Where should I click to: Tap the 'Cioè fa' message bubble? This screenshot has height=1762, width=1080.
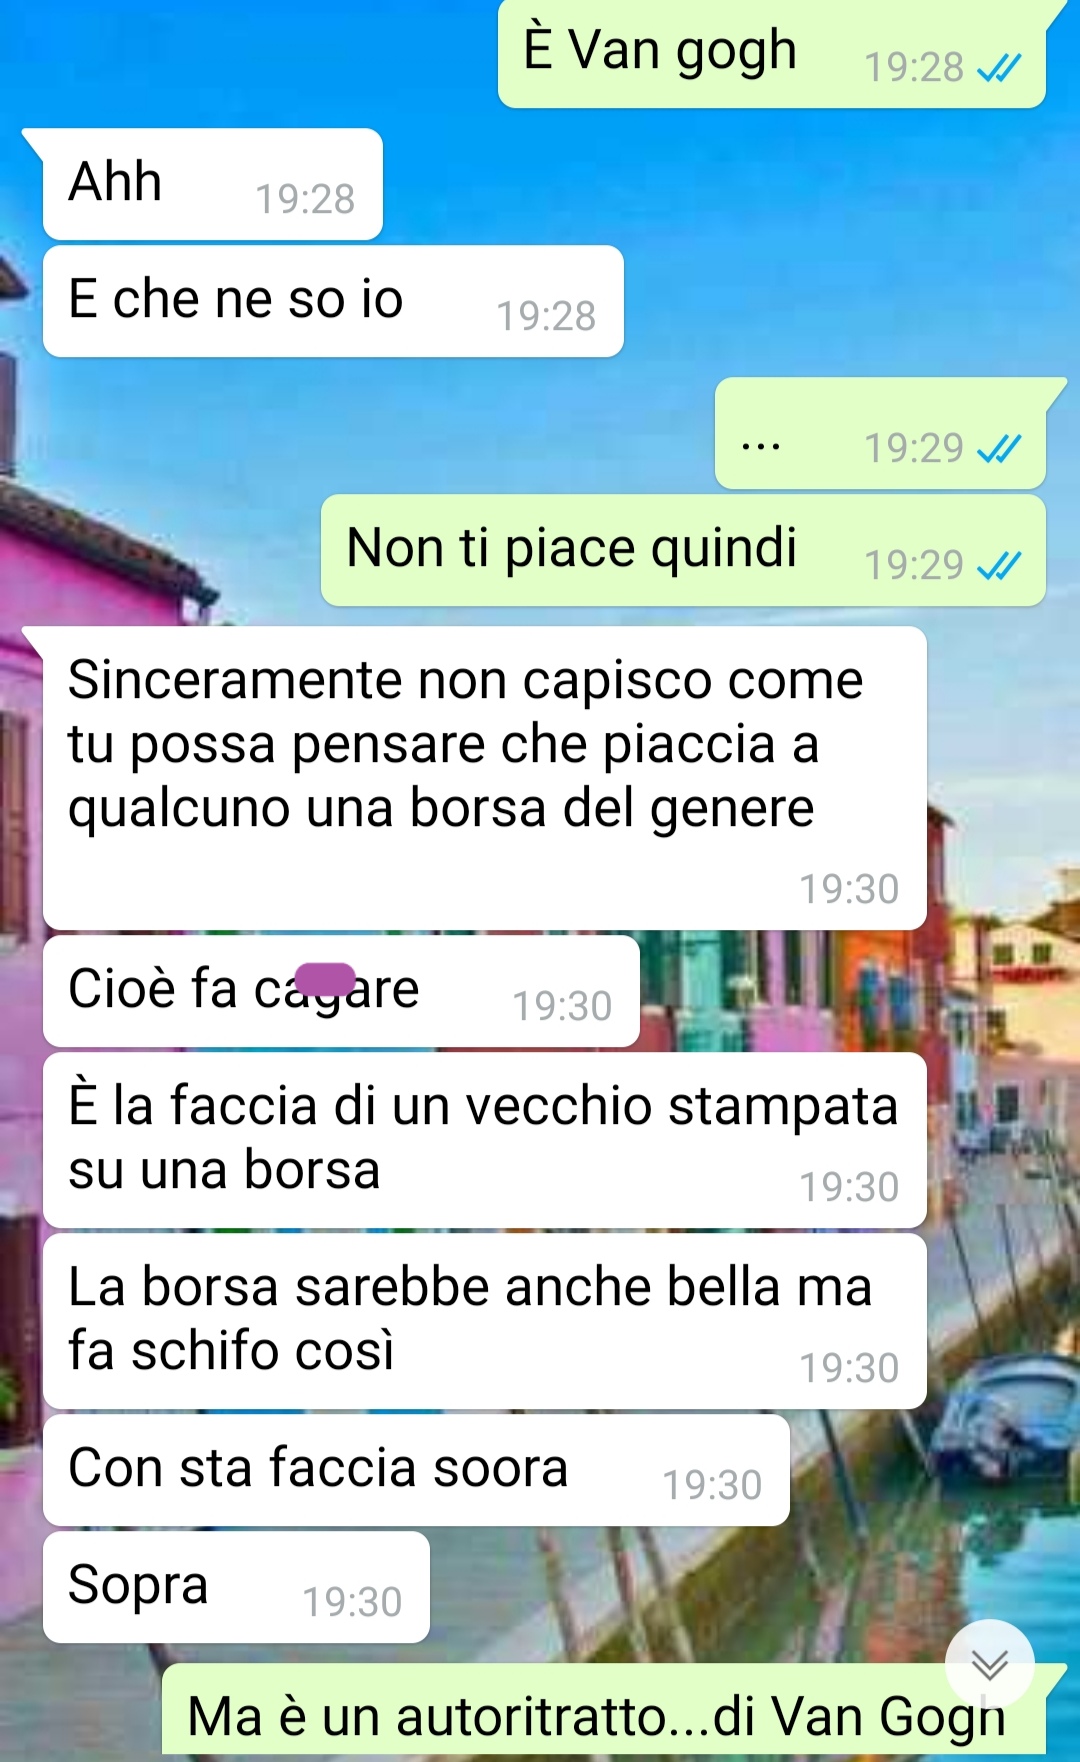tap(341, 991)
